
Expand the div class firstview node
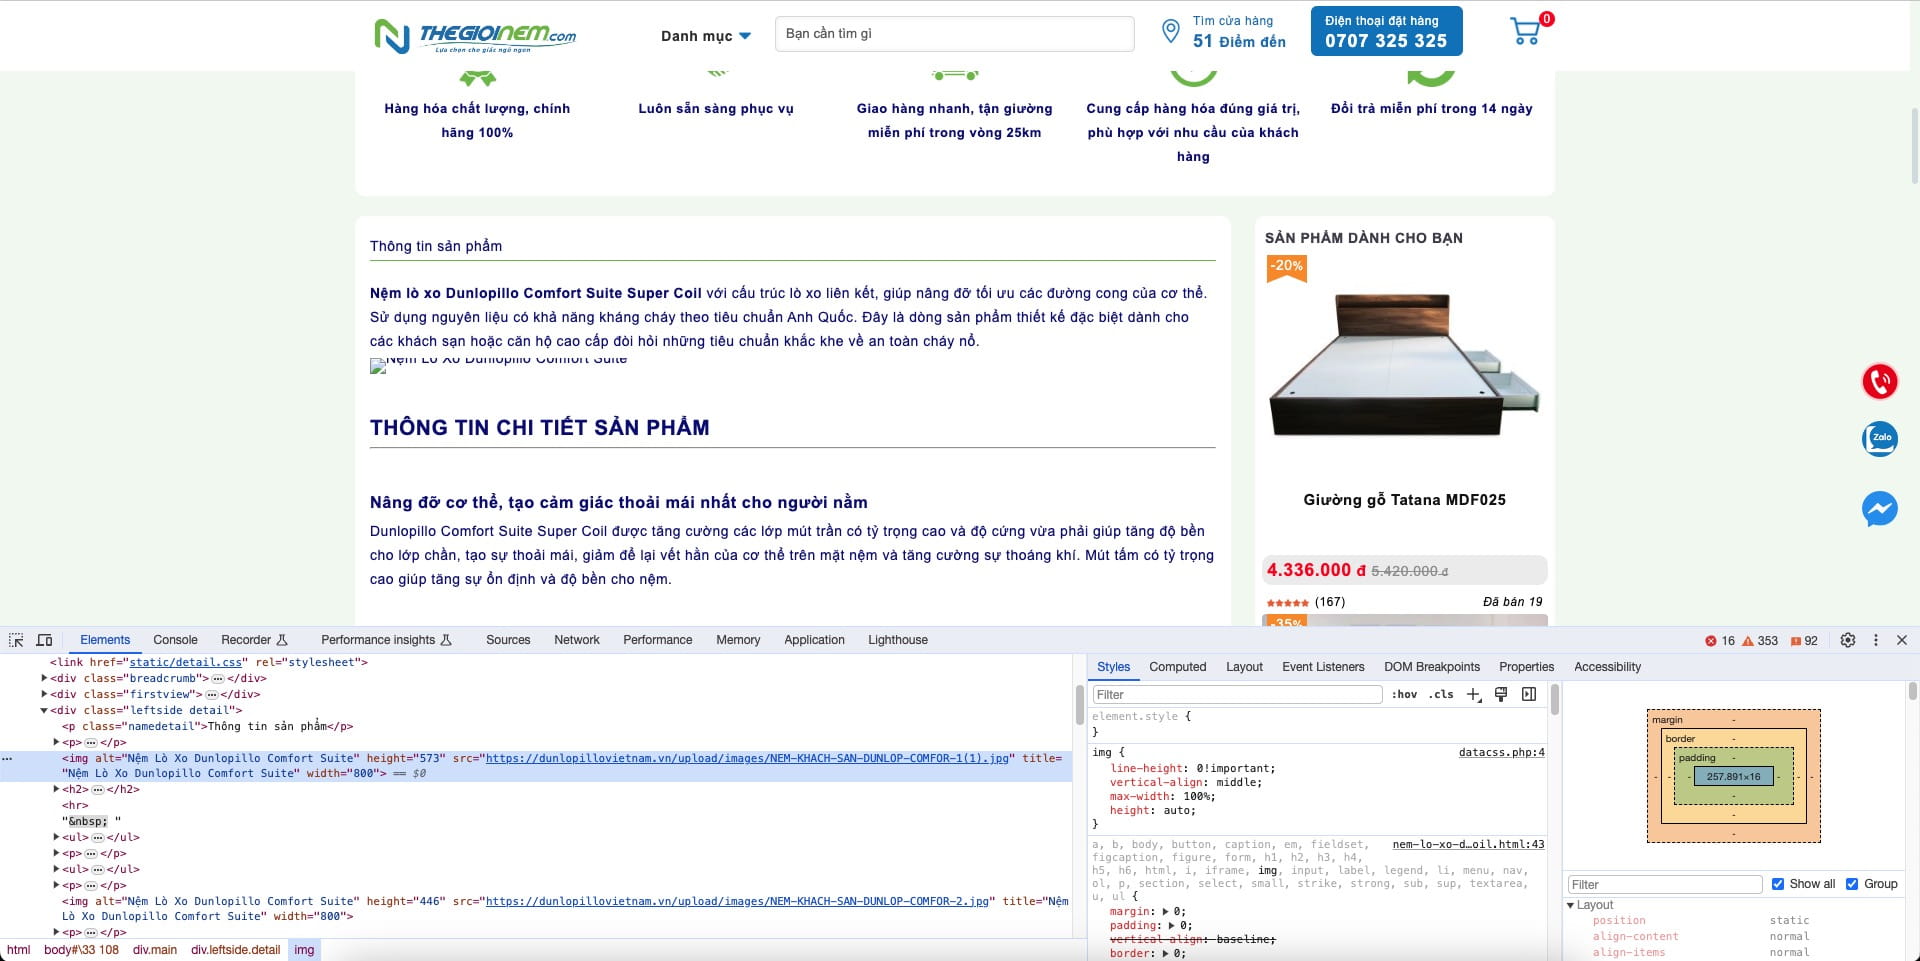pos(44,695)
